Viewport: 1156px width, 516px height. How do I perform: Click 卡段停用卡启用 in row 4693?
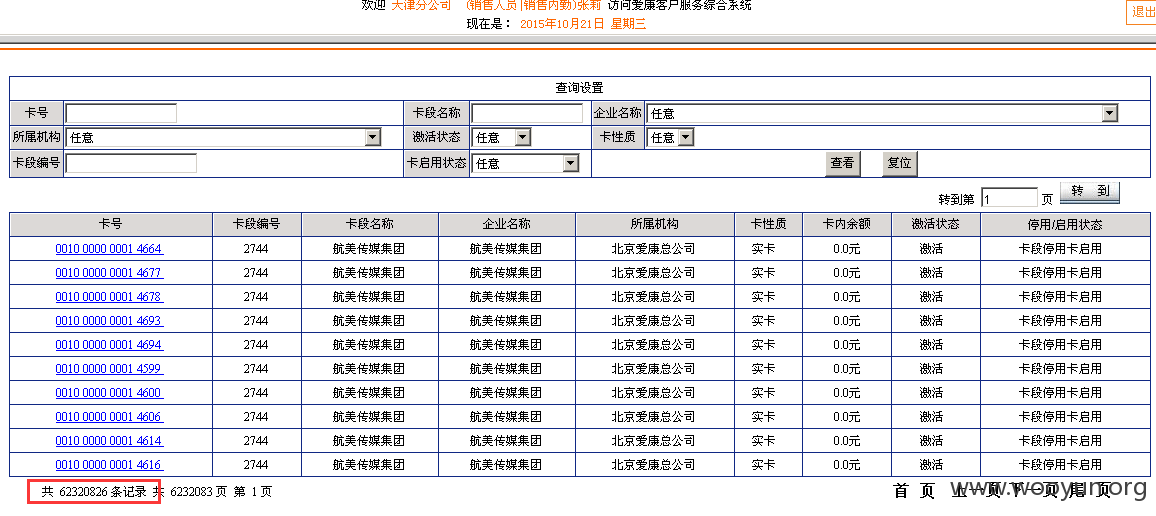tap(1060, 321)
